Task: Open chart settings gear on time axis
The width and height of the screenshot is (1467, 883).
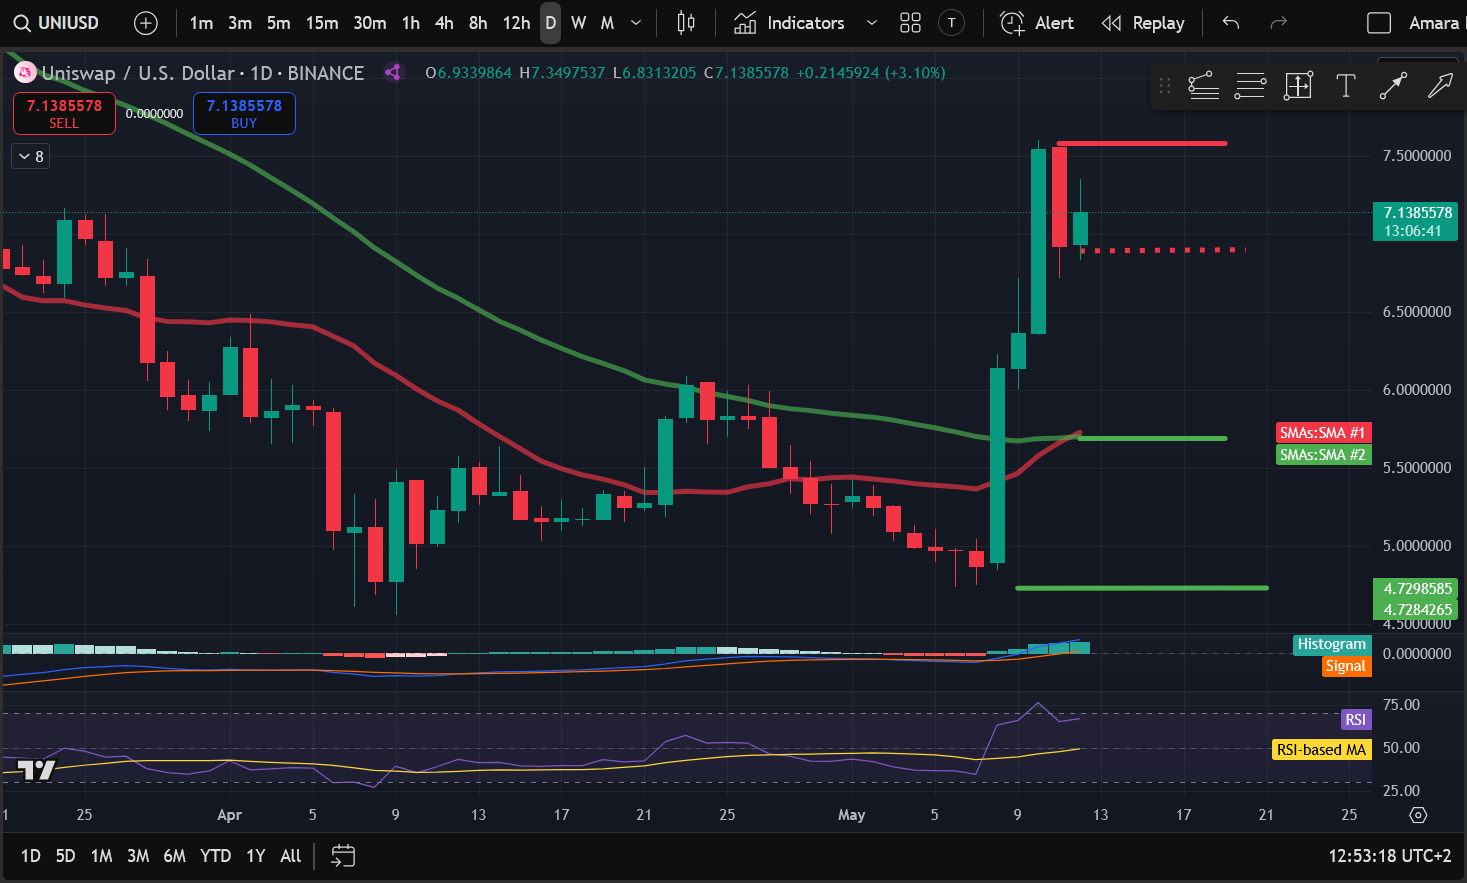Action: coord(1418,815)
